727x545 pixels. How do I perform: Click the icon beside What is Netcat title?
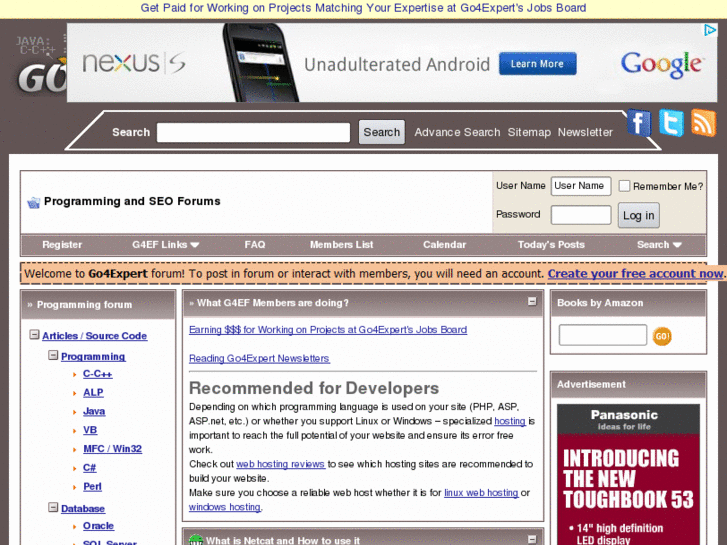pos(196,539)
